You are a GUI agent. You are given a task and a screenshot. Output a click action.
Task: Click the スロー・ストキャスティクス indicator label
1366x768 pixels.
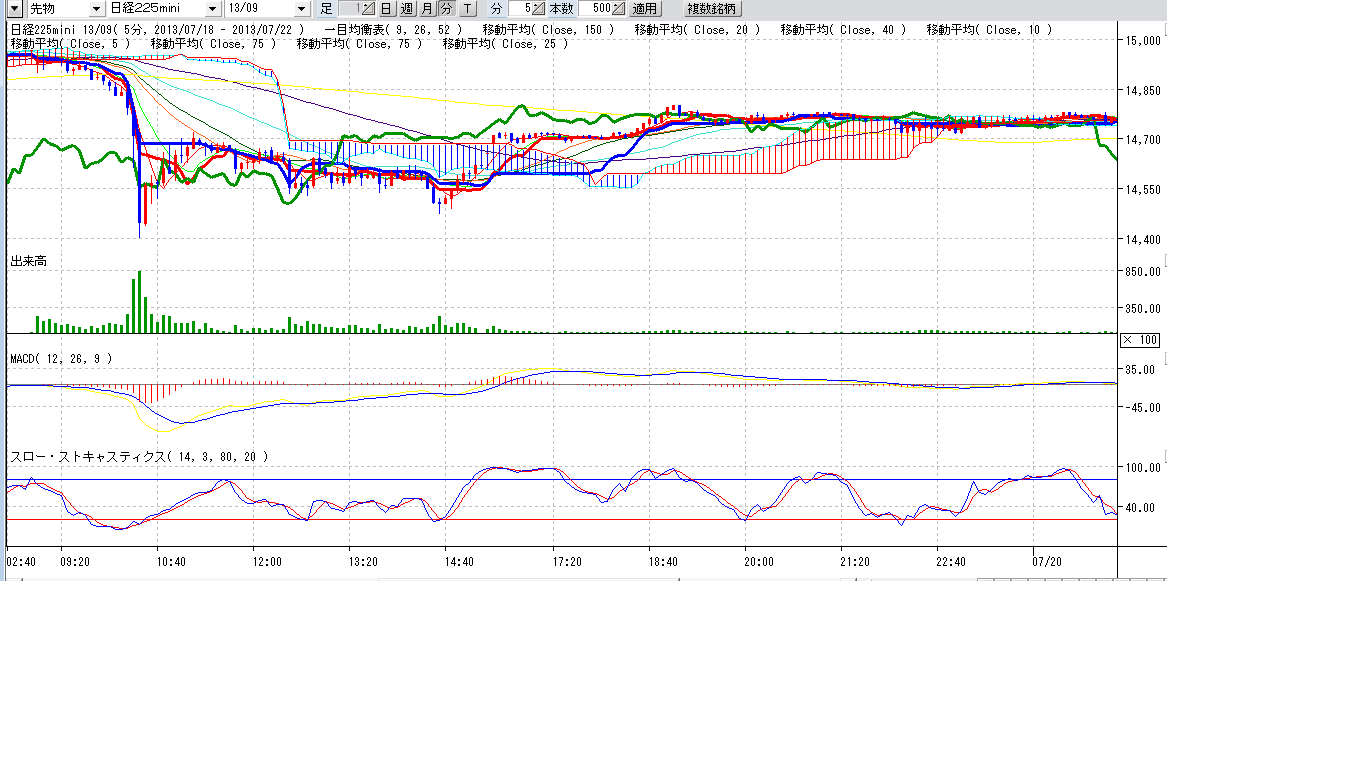click(139, 456)
